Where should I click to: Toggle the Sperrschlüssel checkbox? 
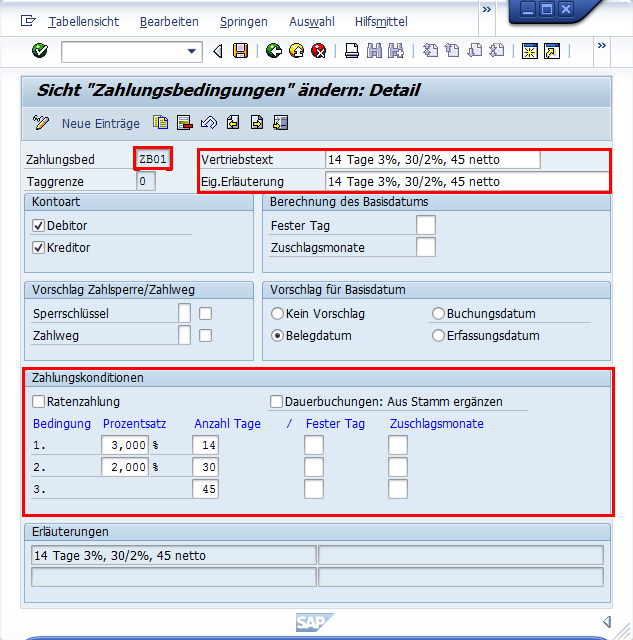[x=205, y=313]
